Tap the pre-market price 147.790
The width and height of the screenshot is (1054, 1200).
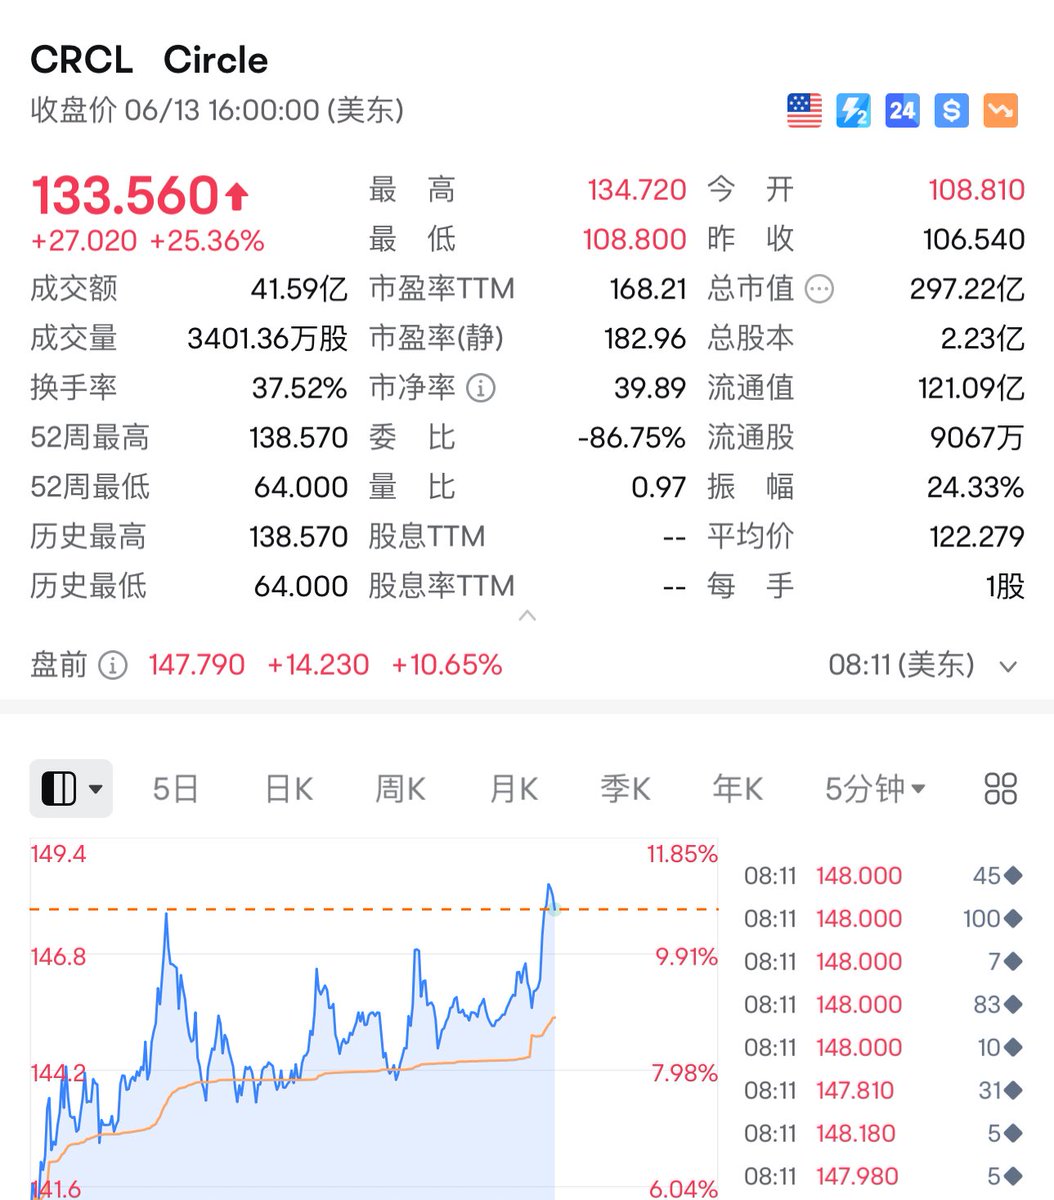(x=197, y=665)
